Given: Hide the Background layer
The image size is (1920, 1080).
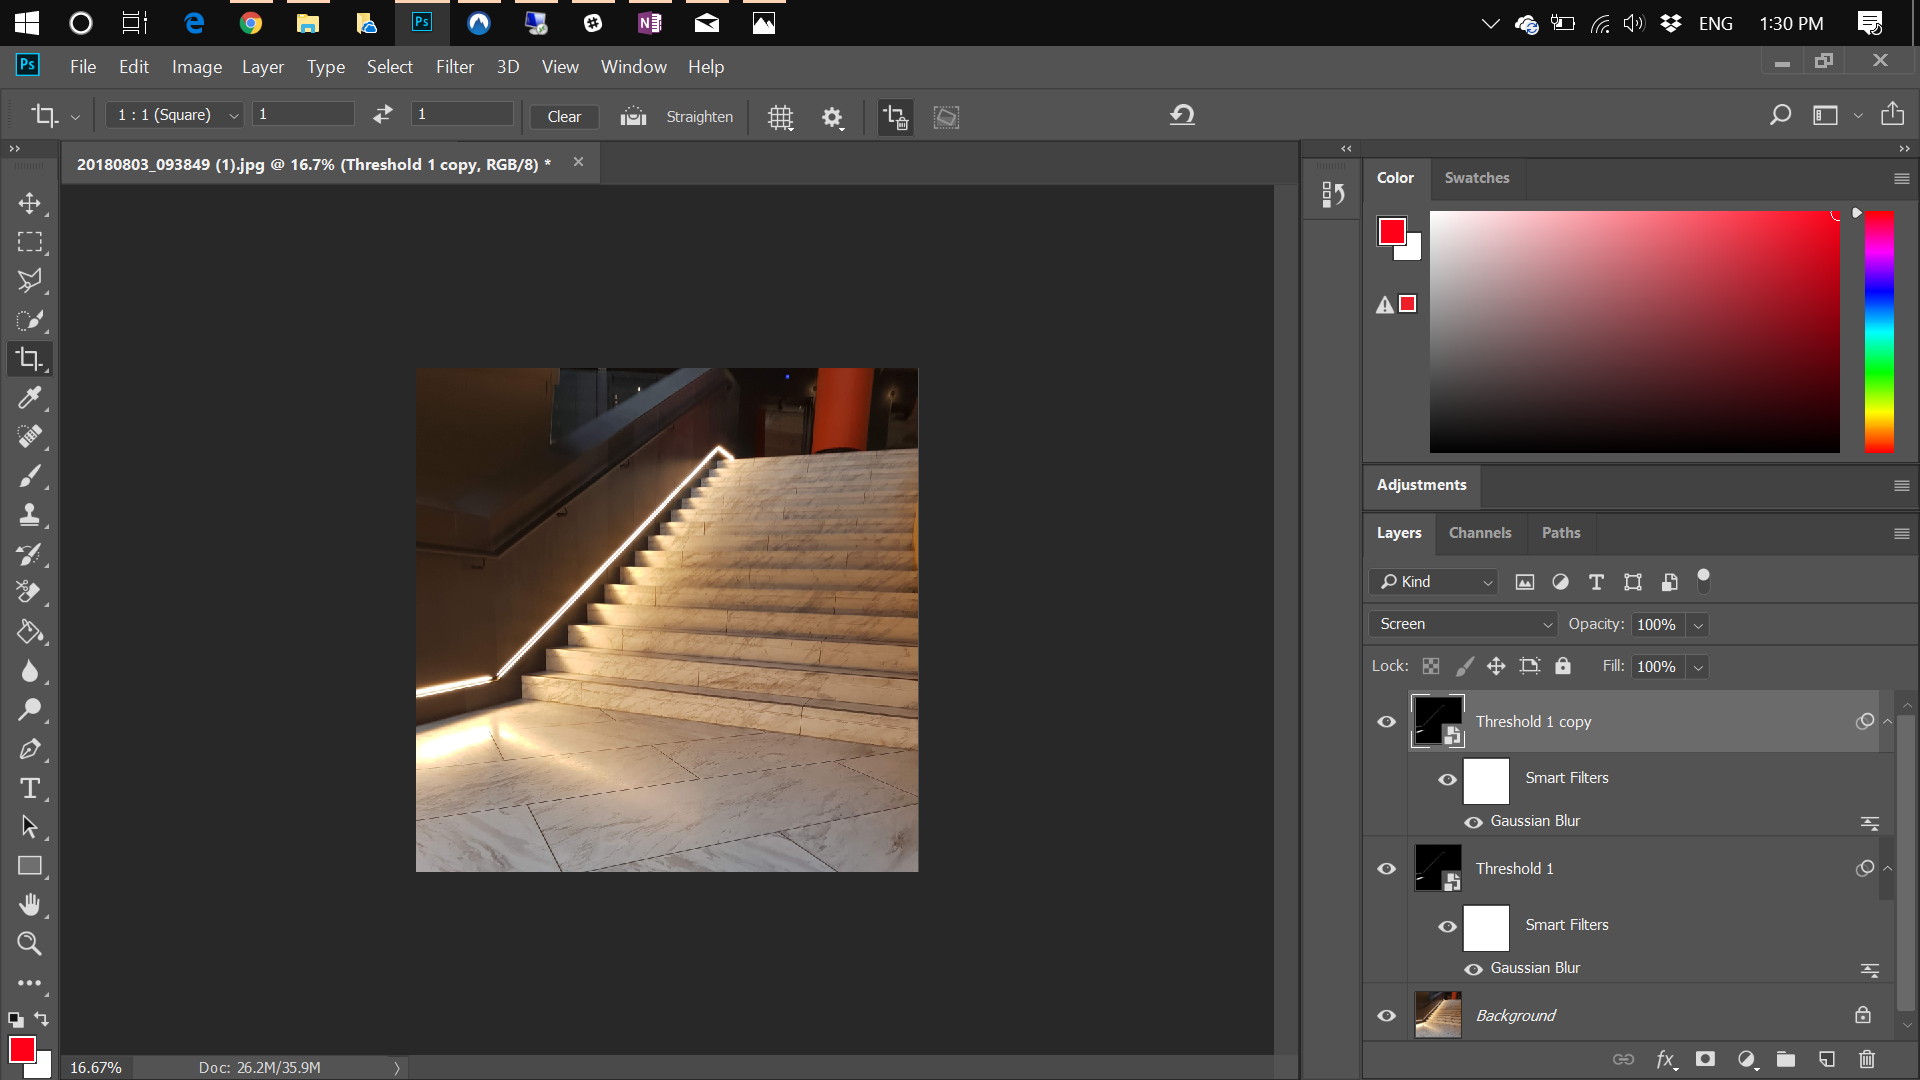Looking at the screenshot, I should [1386, 1015].
